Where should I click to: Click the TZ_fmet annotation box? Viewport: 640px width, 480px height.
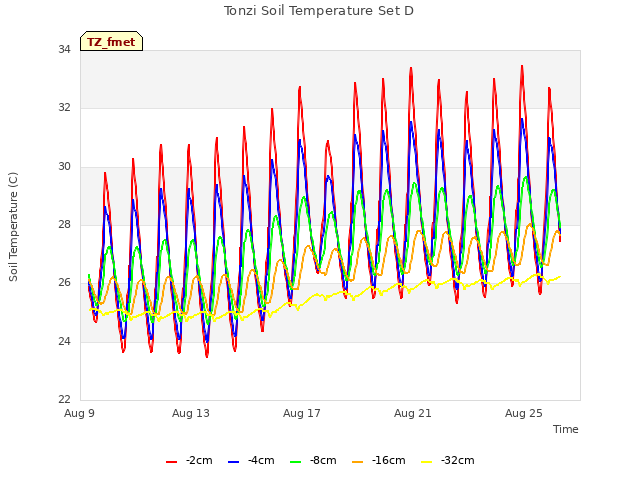point(111,41)
